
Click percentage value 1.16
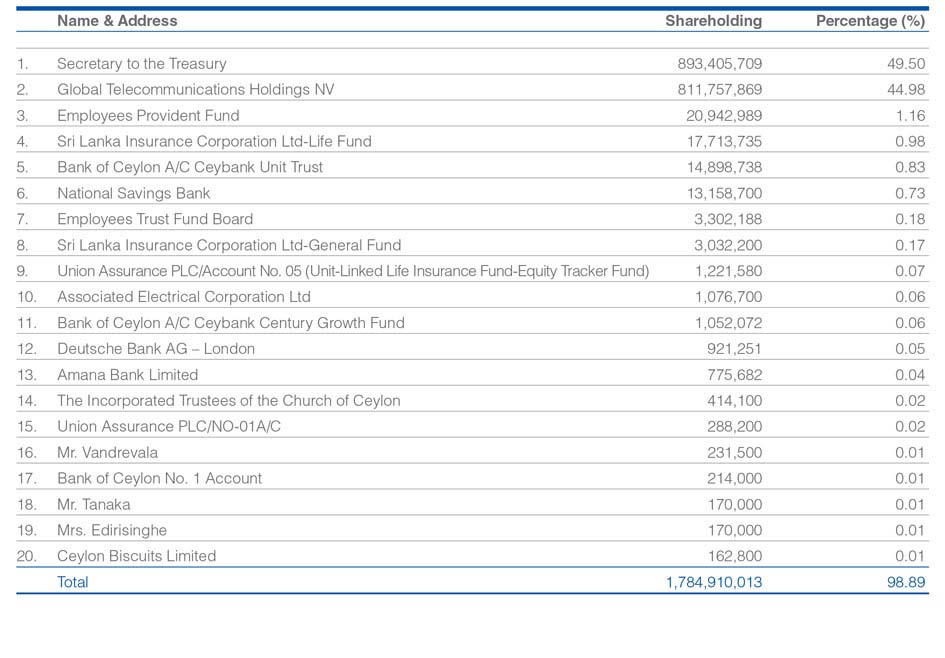910,116
